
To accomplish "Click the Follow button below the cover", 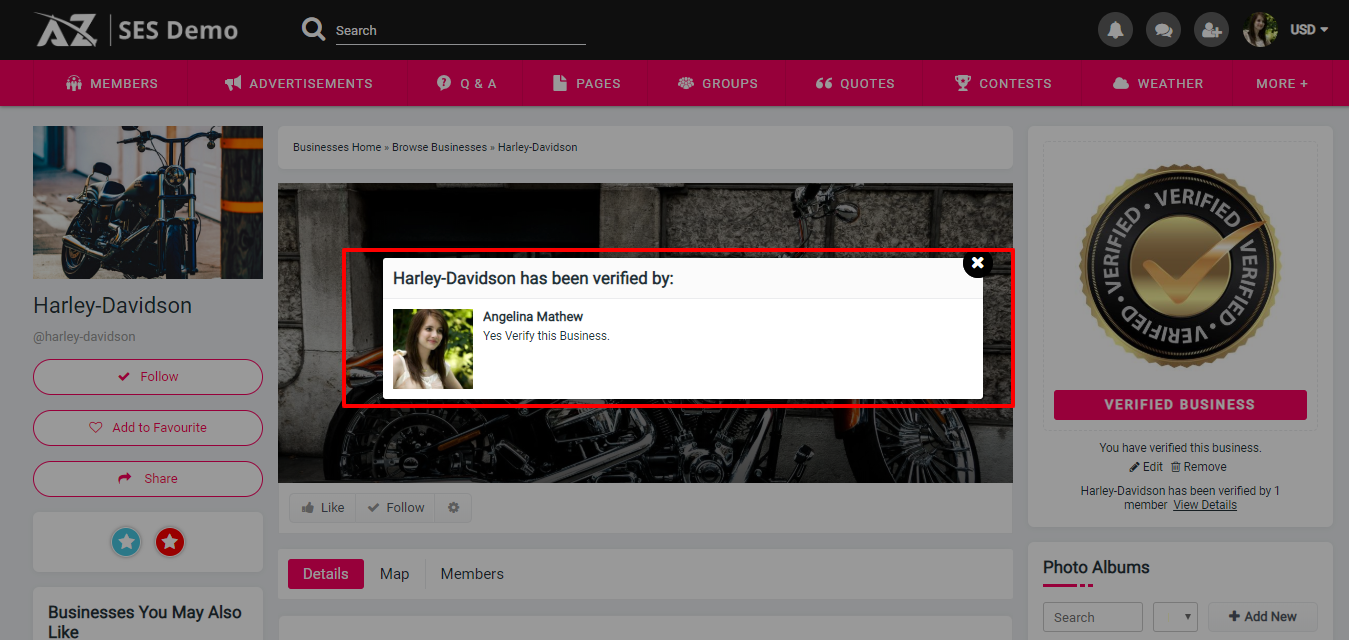I will tap(396, 508).
